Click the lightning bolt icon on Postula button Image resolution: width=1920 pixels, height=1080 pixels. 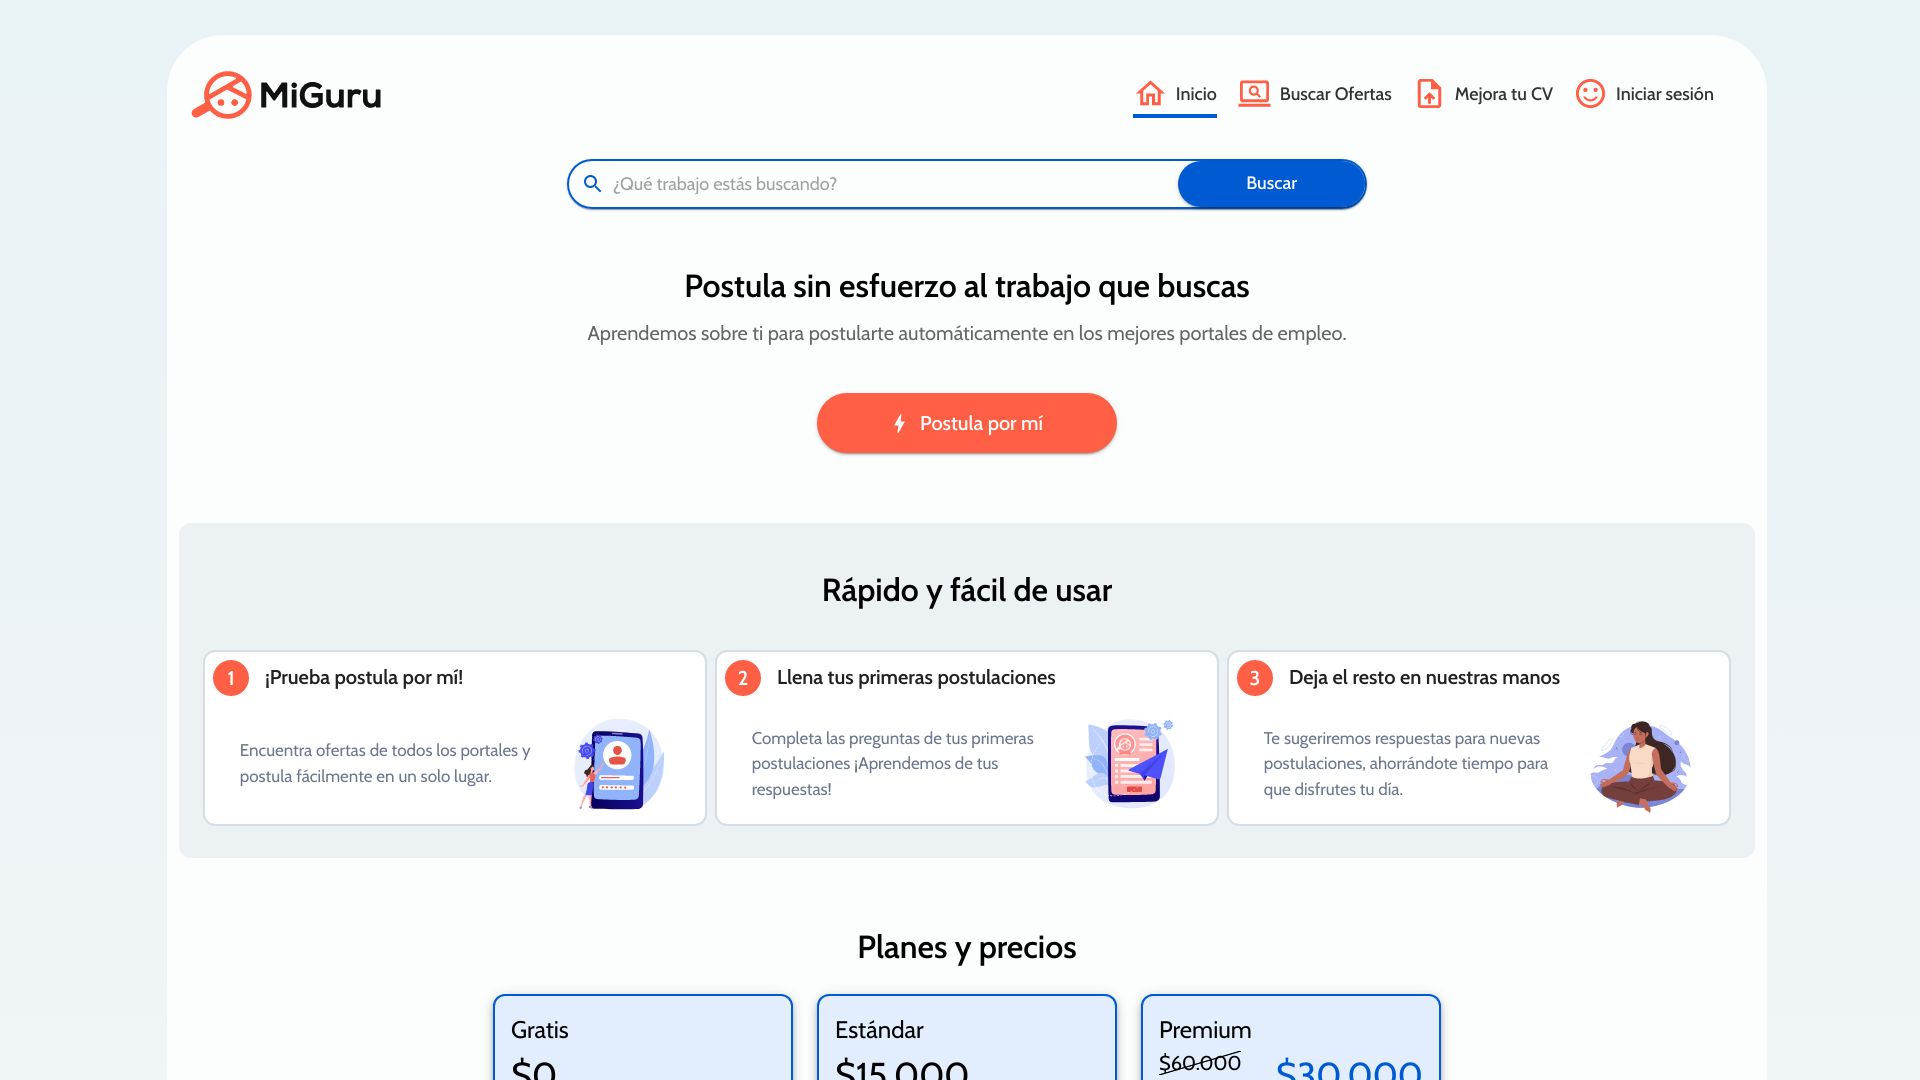click(x=899, y=423)
